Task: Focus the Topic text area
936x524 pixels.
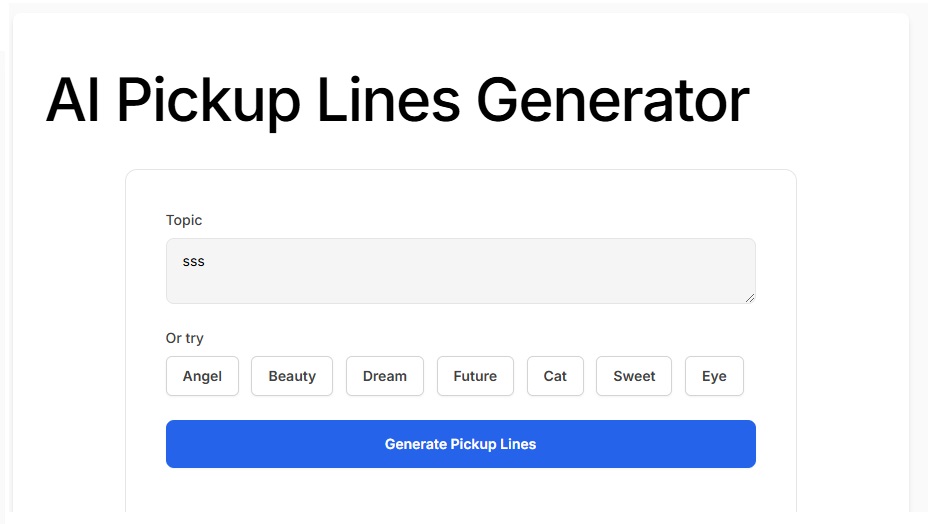Action: point(460,271)
